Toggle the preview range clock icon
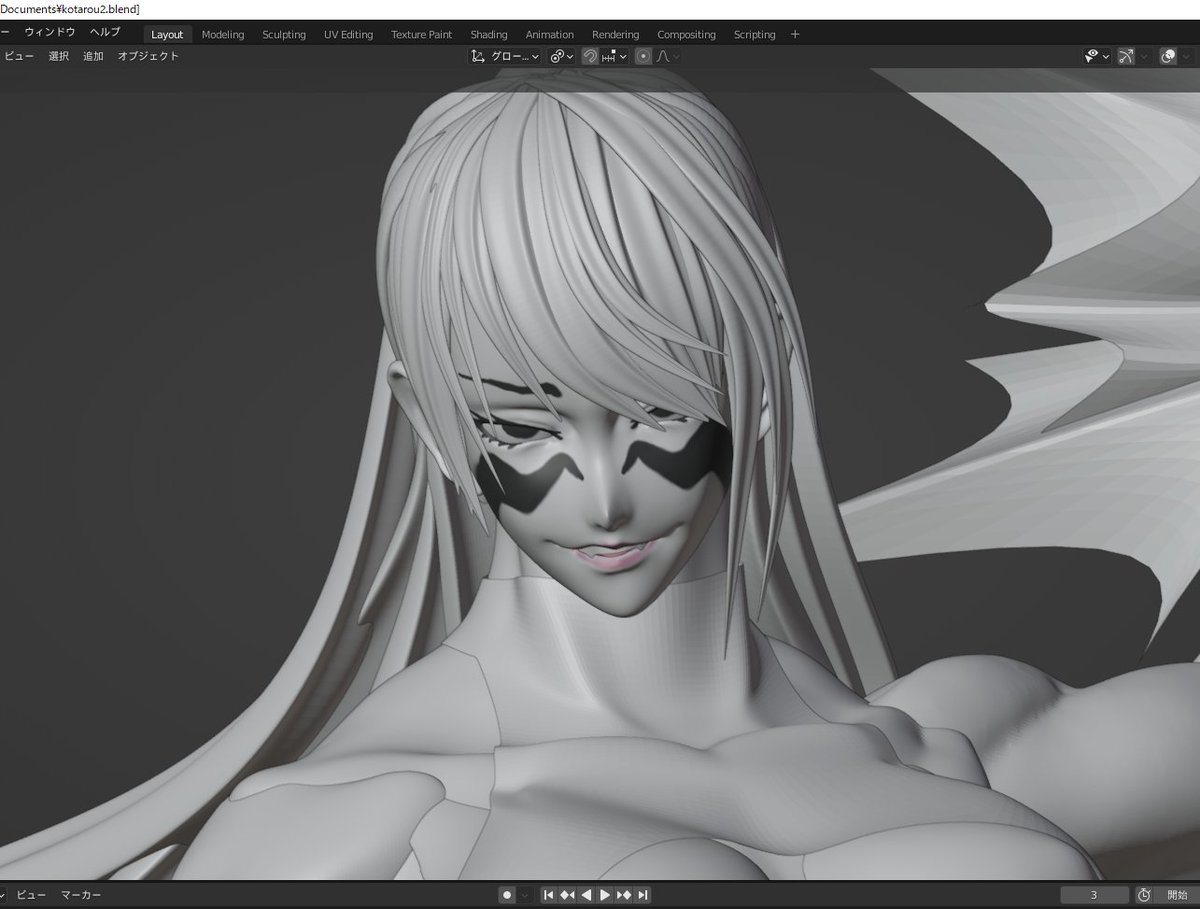 (1144, 895)
